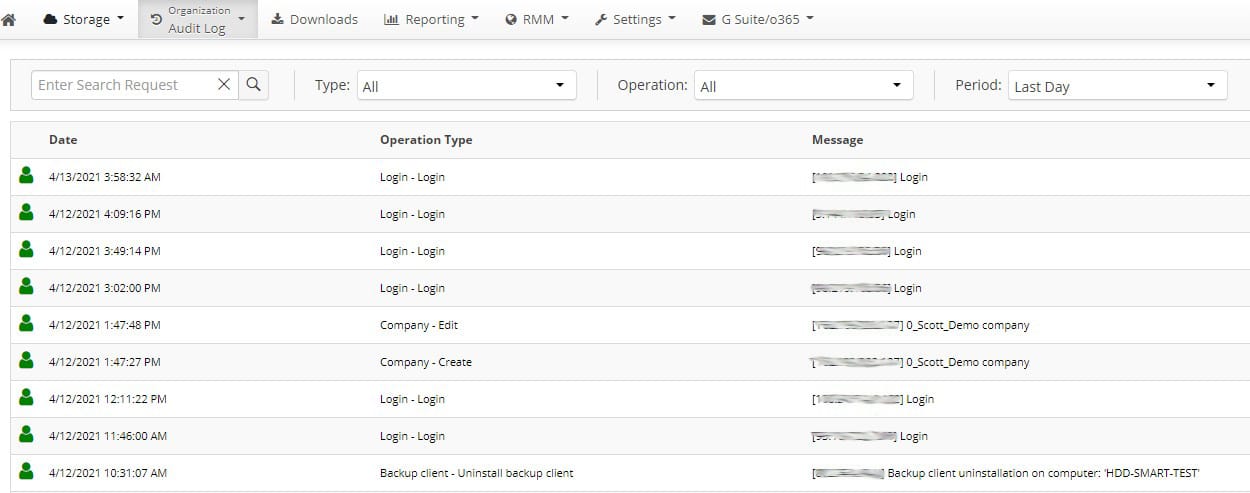1250x493 pixels.
Task: Open the Reporting menu
Action: pos(431,19)
